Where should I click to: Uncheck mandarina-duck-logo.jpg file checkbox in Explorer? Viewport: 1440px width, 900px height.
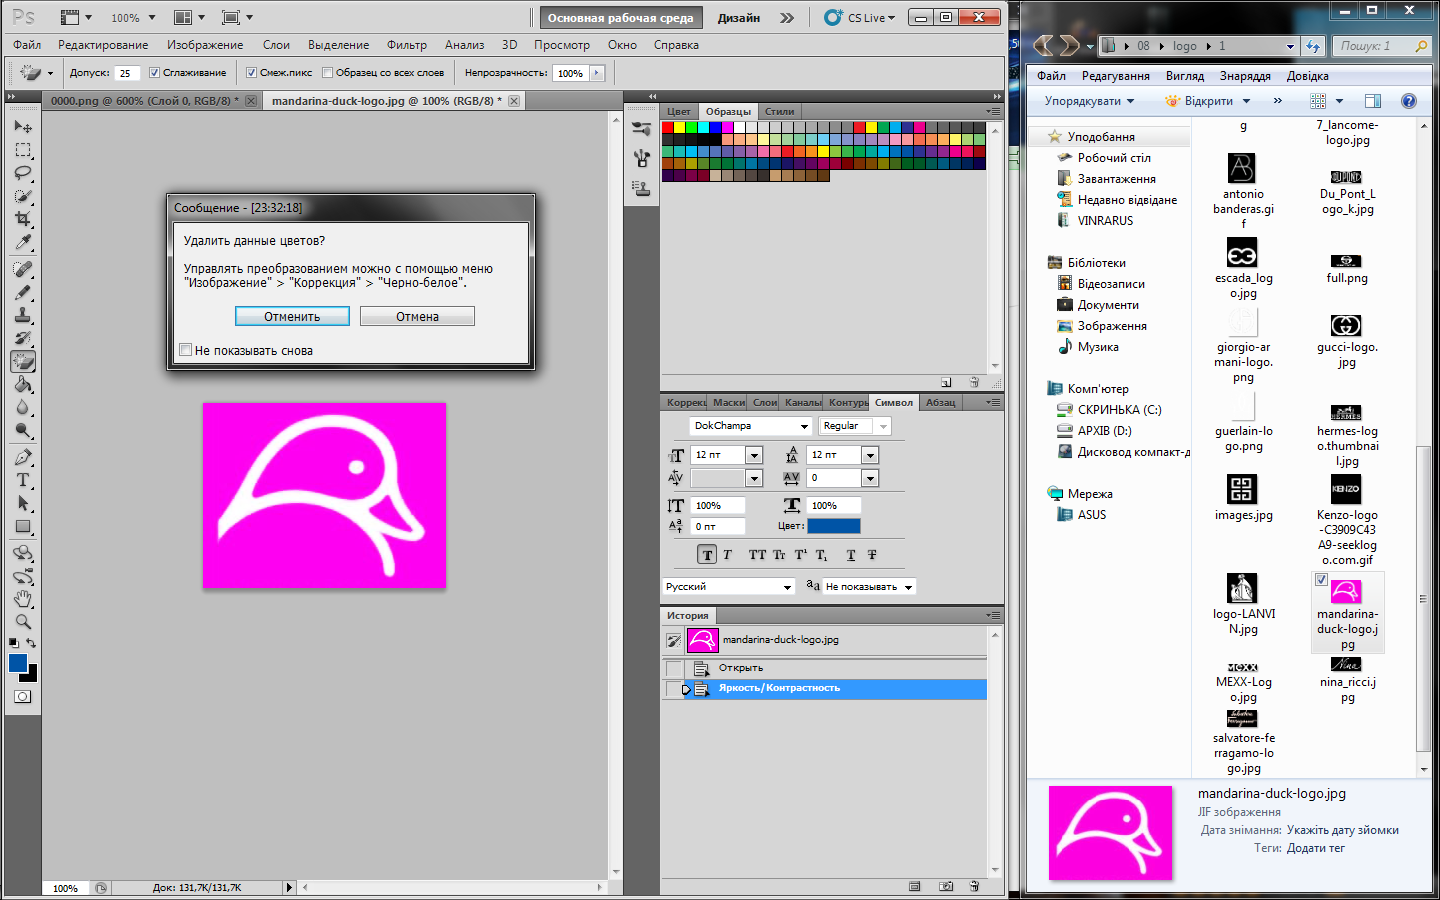[x=1321, y=580]
